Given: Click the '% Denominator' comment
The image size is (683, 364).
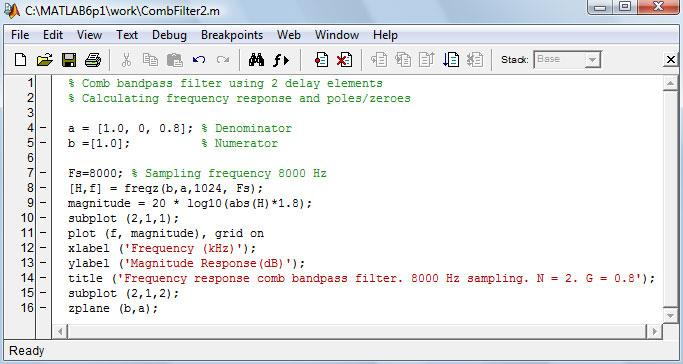Looking at the screenshot, I should pos(246,128).
